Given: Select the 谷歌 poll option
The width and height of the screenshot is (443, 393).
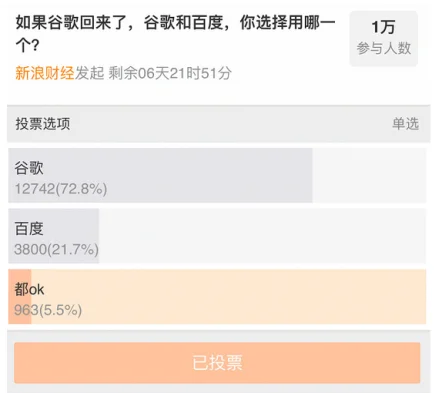Looking at the screenshot, I should [217, 175].
